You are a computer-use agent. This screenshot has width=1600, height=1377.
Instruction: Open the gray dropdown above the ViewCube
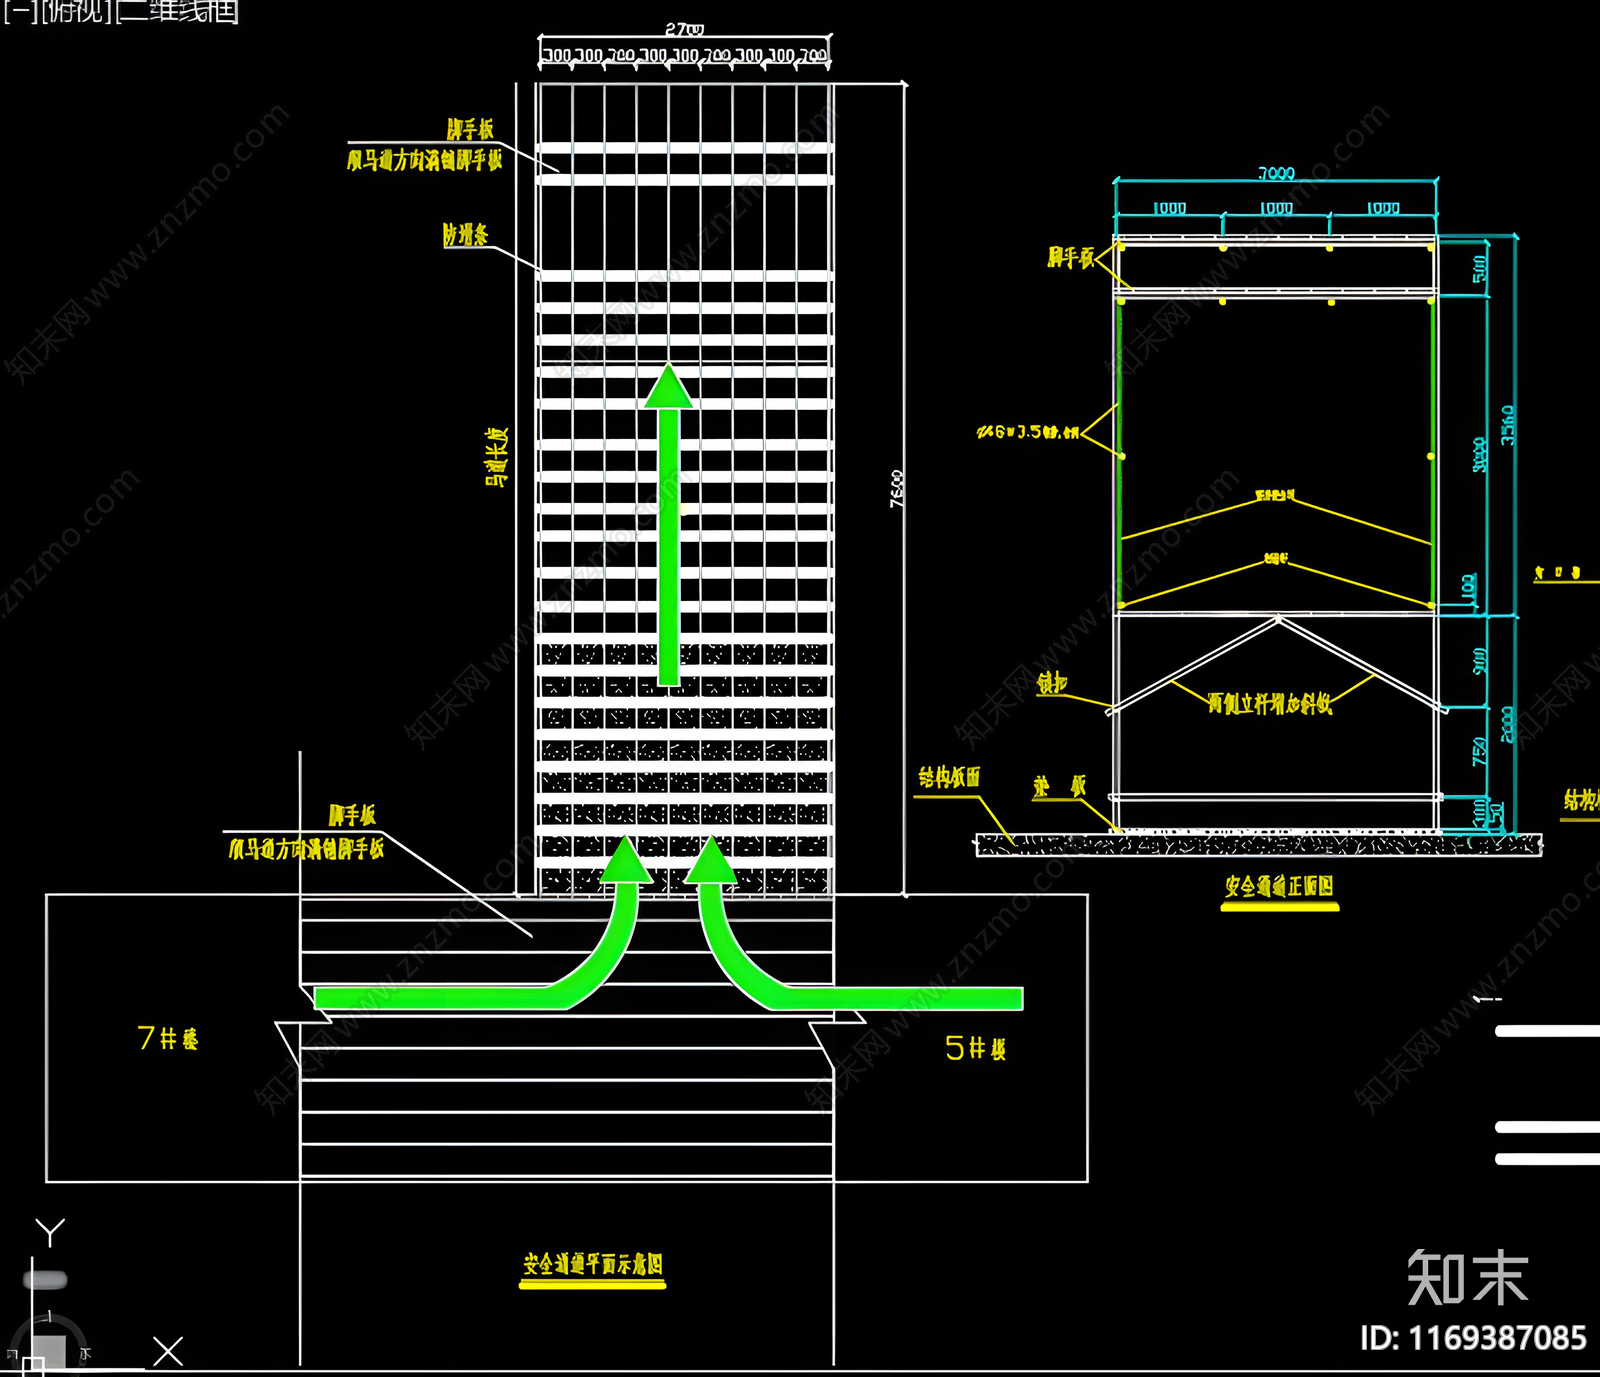click(x=45, y=1280)
